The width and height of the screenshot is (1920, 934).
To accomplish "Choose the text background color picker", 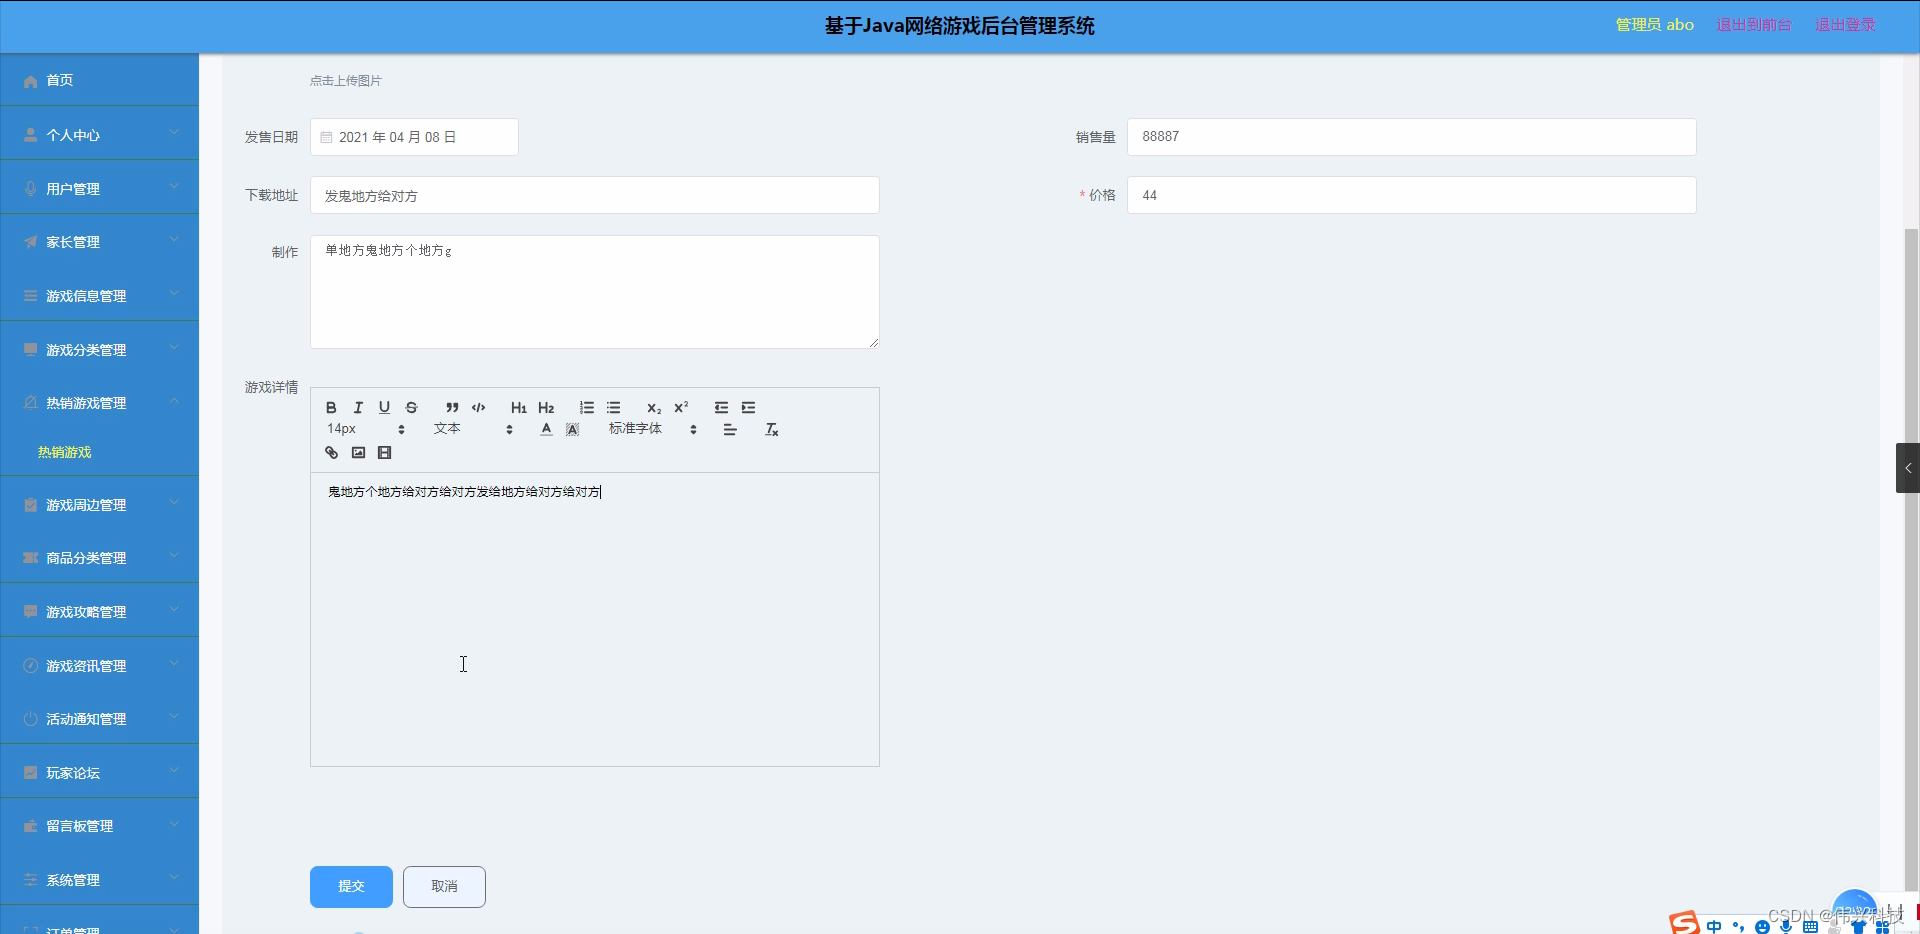I will point(572,430).
